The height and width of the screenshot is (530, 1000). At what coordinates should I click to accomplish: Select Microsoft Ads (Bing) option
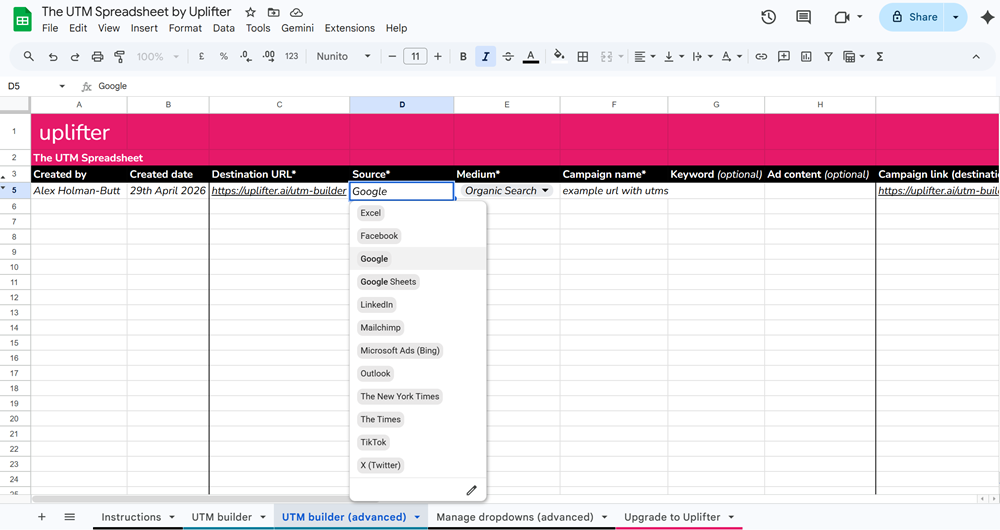coord(400,351)
